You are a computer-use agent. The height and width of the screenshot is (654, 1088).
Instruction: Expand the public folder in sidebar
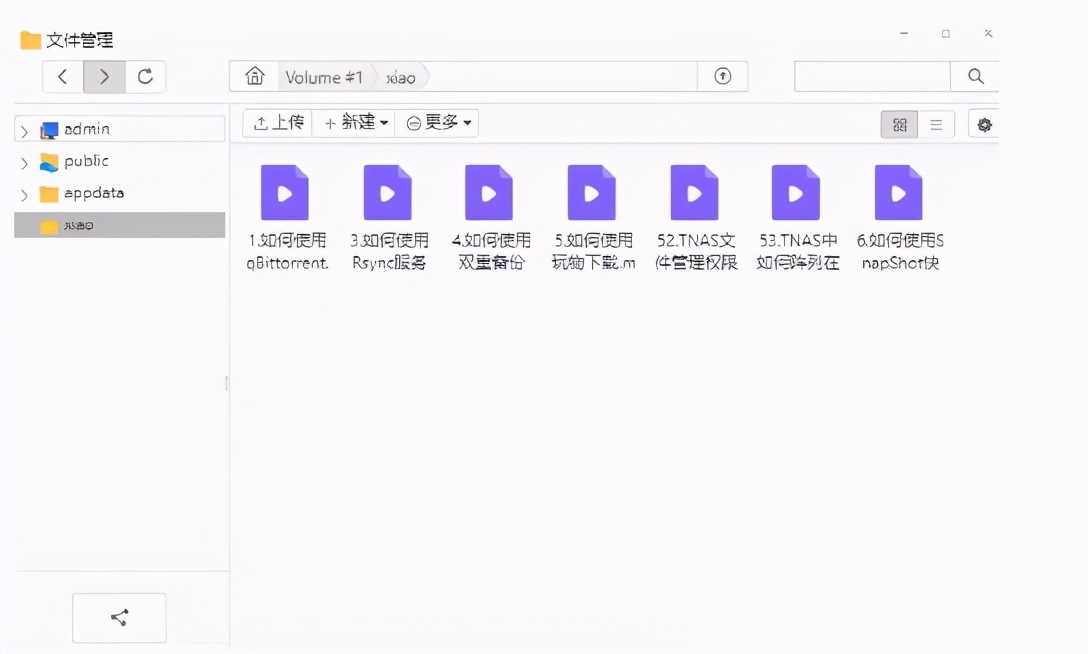click(x=24, y=161)
